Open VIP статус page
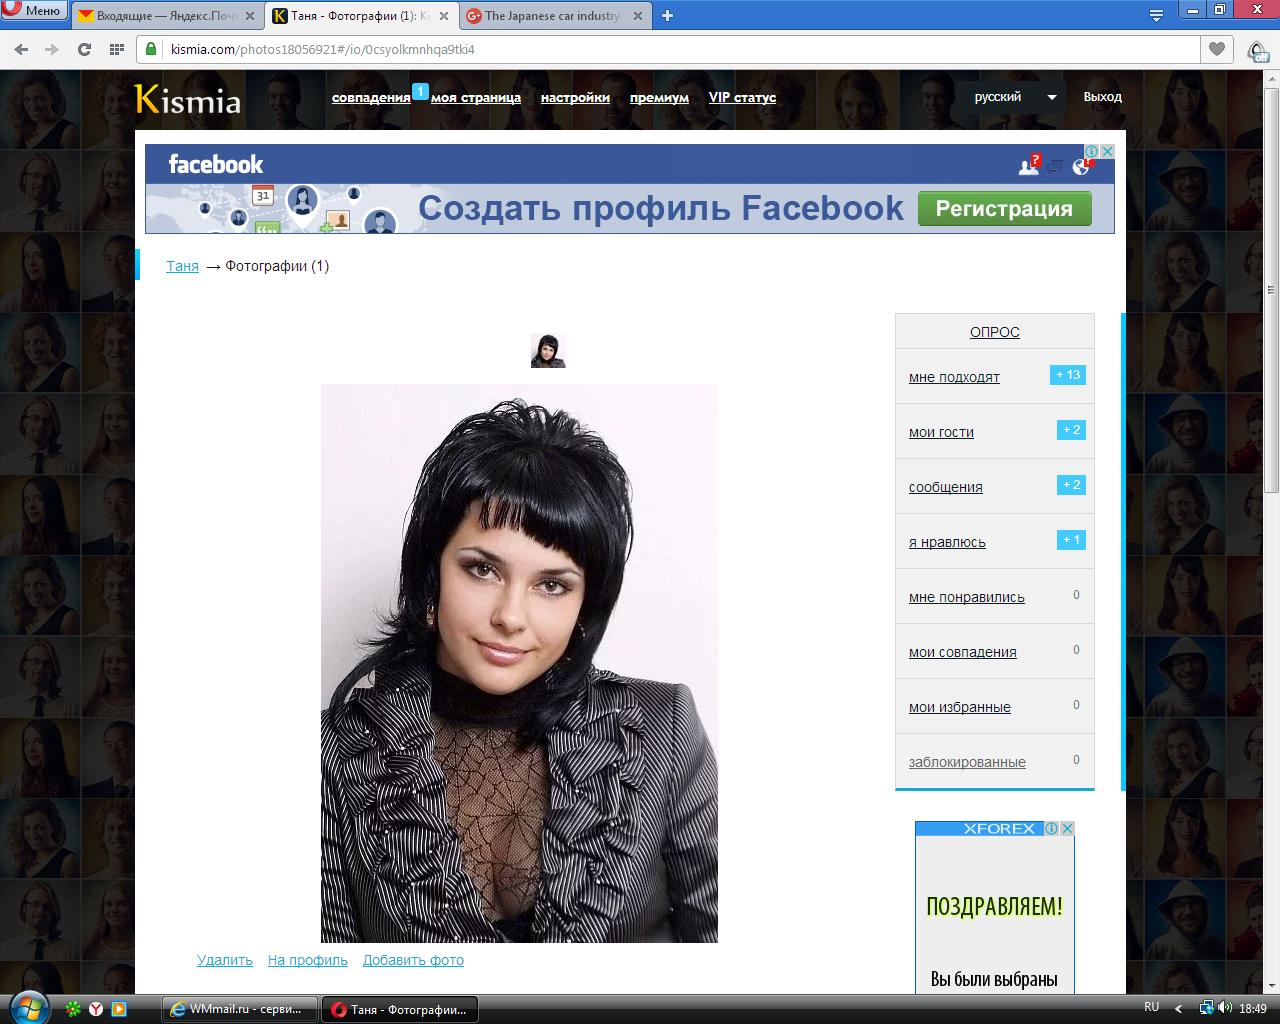Viewport: 1280px width, 1024px height. point(742,98)
